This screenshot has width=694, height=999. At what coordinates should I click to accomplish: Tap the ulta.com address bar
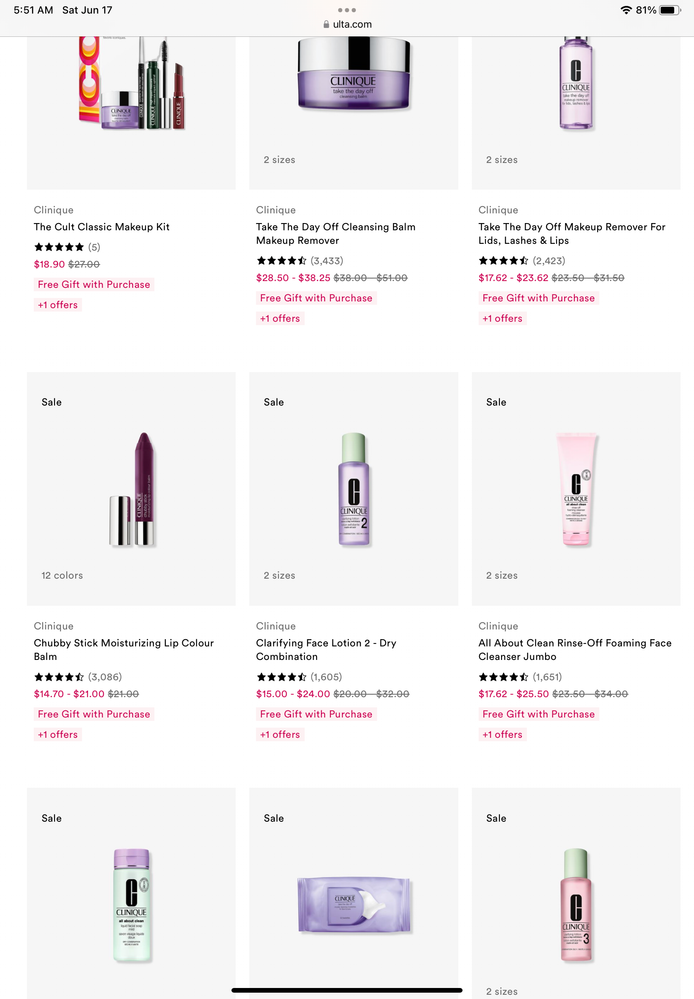point(347,25)
